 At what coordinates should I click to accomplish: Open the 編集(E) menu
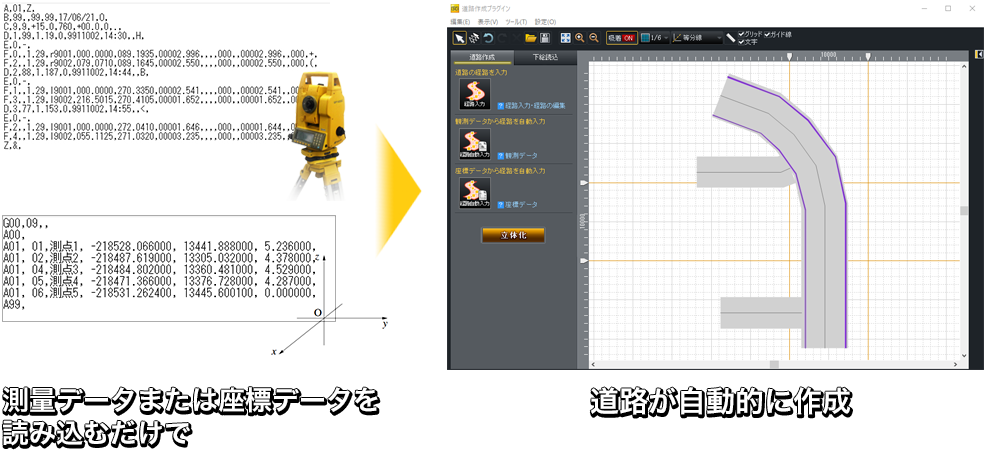click(x=460, y=21)
